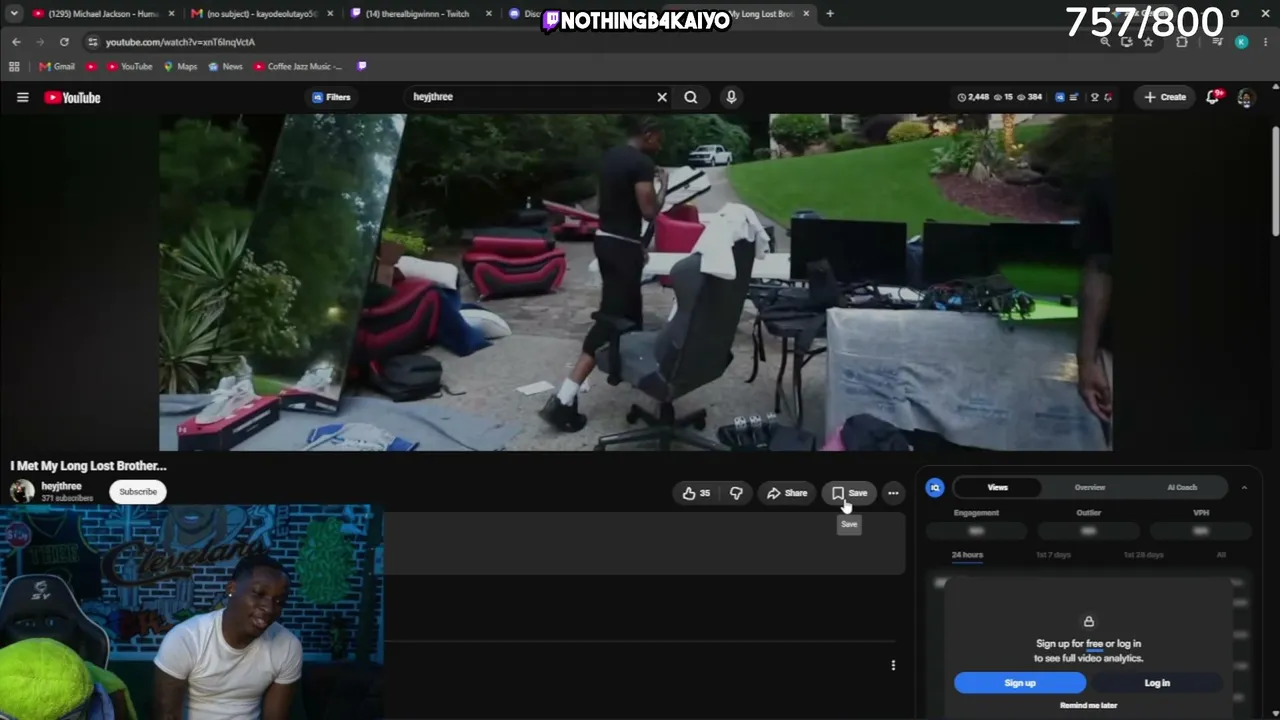Open the Chrome profile avatar
The image size is (1280, 720).
pos(1241,42)
